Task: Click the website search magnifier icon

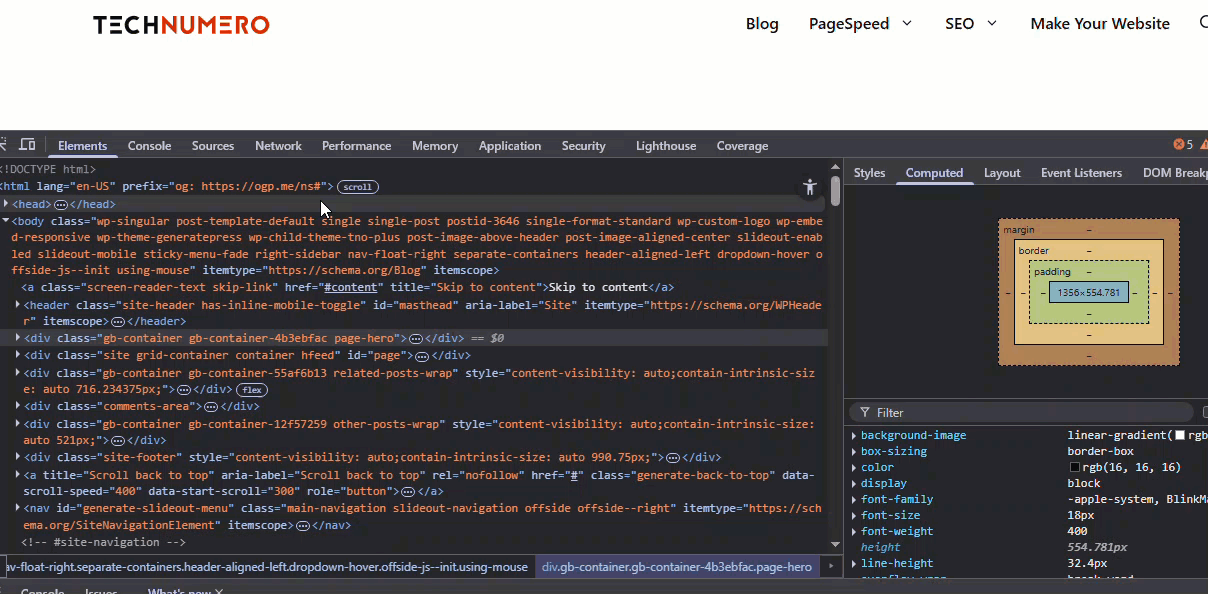Action: click(x=1203, y=23)
